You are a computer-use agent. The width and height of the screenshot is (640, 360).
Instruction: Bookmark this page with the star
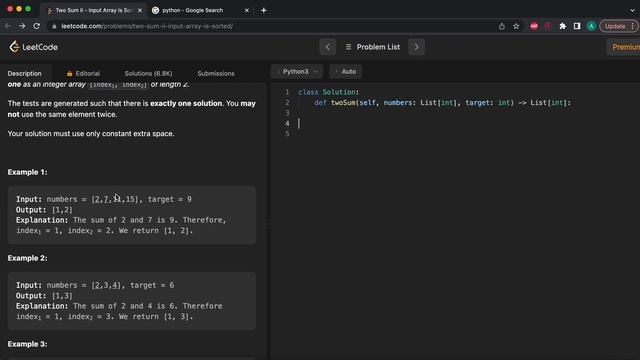(x=516, y=26)
